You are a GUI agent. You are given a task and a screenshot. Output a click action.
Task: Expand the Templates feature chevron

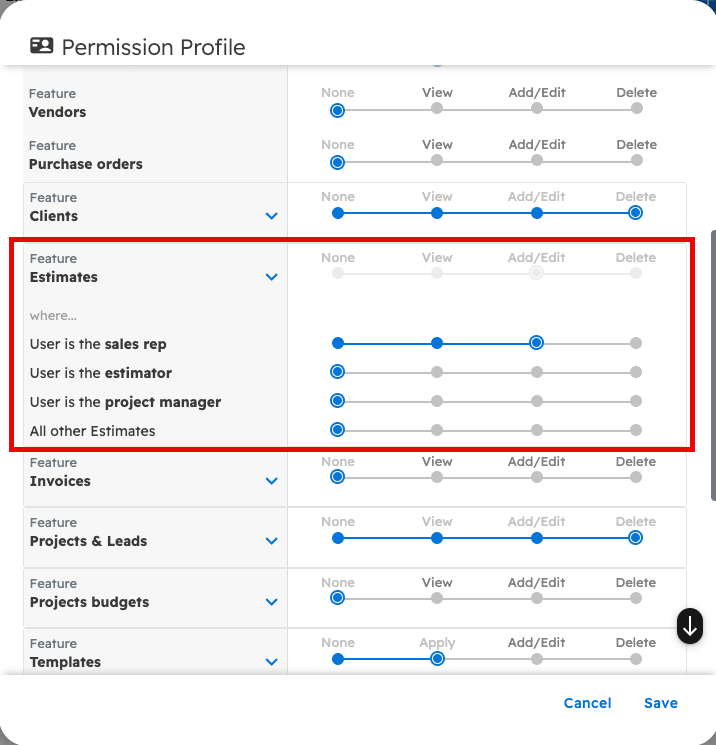[x=271, y=662]
